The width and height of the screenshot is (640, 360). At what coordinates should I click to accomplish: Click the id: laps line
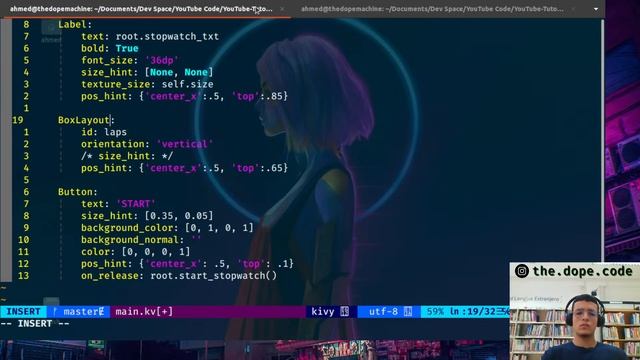(x=104, y=132)
